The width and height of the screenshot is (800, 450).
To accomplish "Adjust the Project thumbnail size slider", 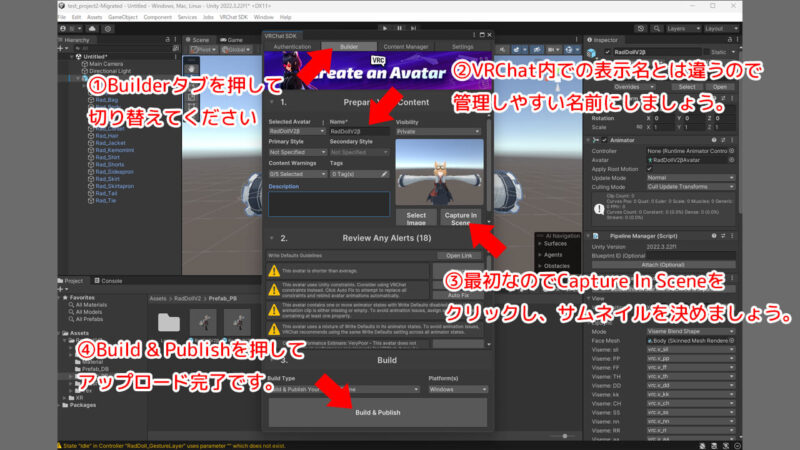I will [565, 436].
